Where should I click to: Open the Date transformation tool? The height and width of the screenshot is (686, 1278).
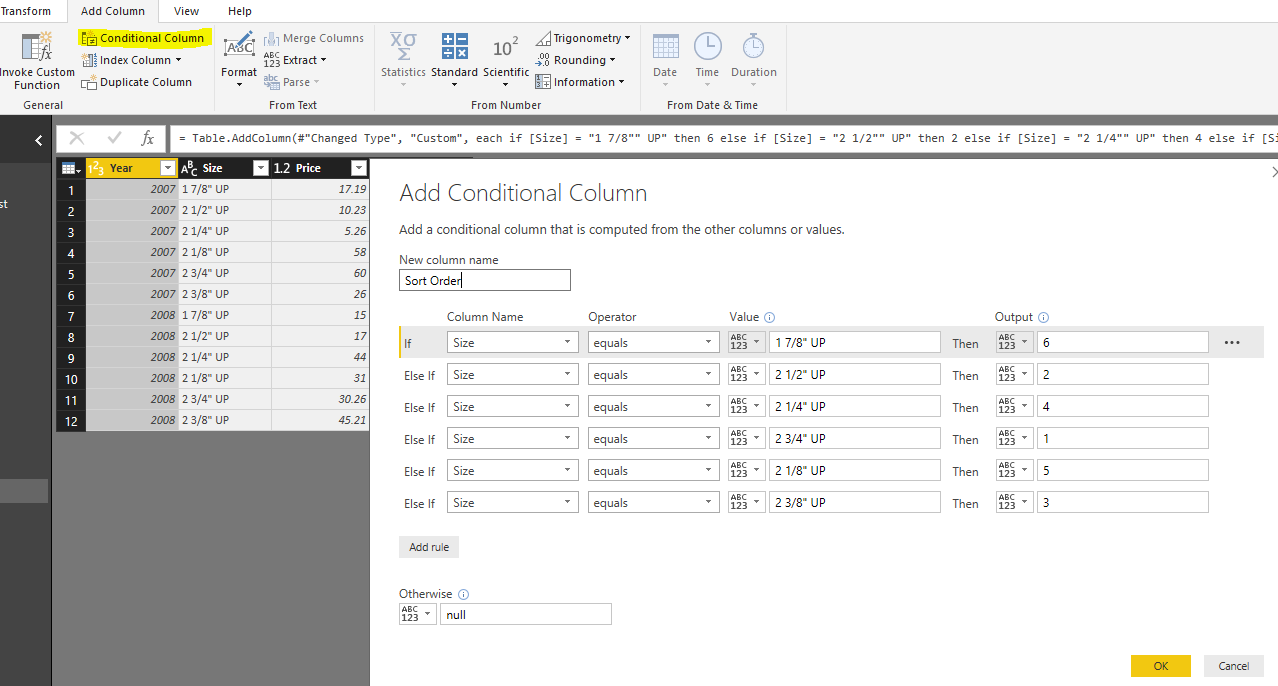click(x=665, y=59)
